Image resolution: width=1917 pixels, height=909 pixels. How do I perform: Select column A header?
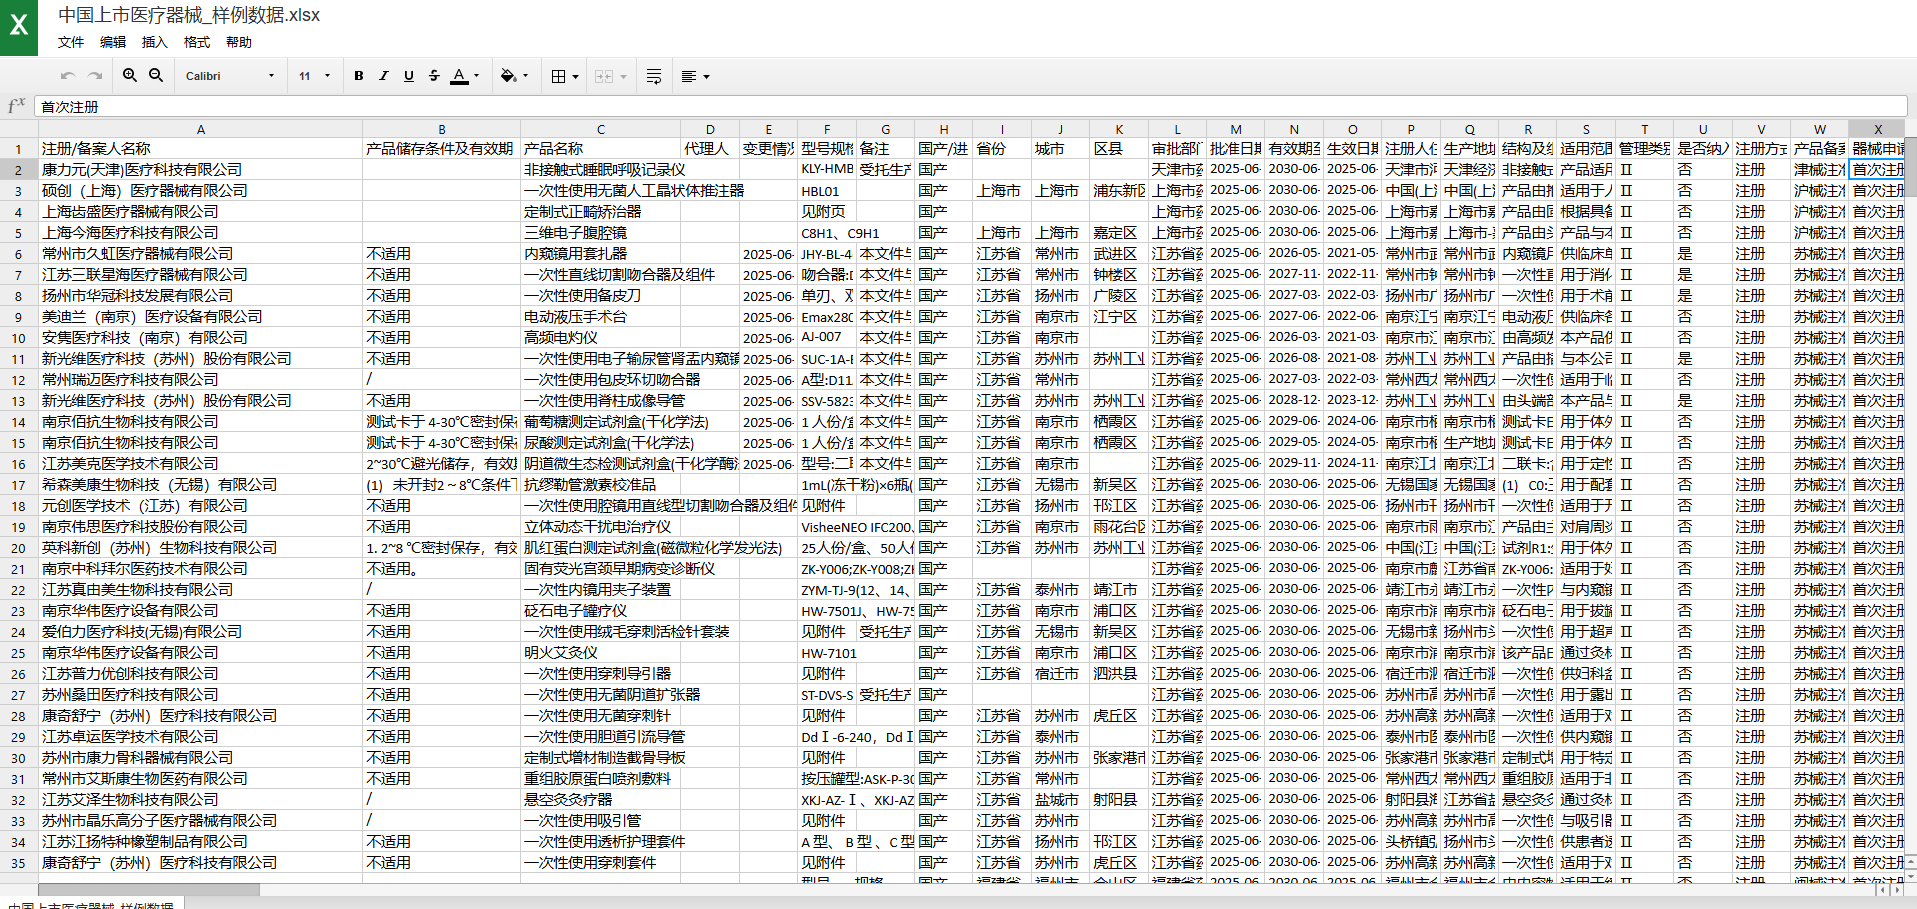point(200,129)
